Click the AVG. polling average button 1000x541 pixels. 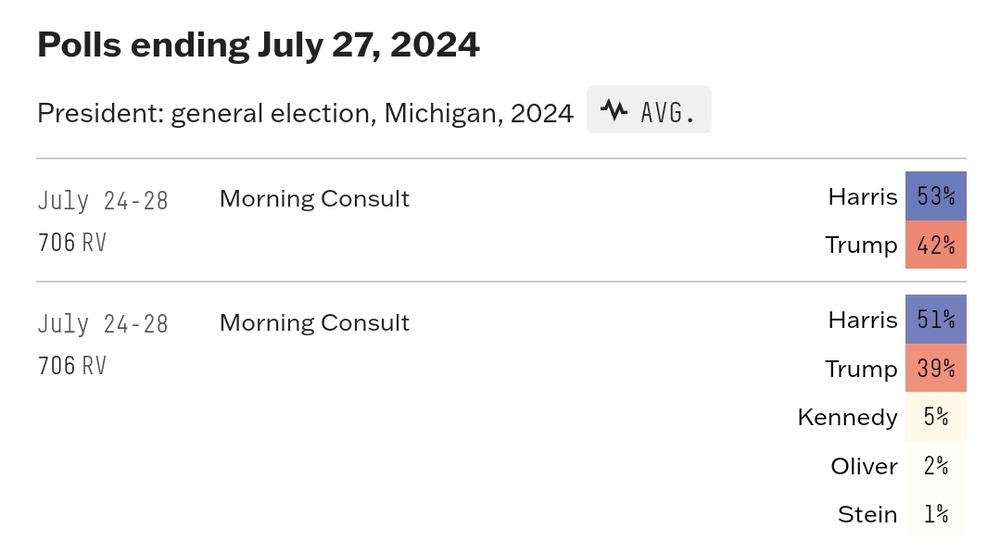coord(649,110)
